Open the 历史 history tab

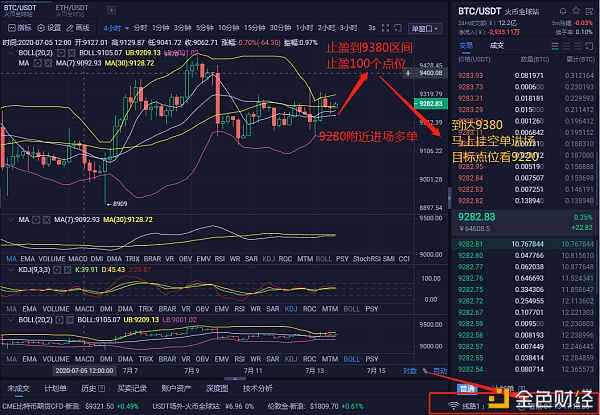click(93, 389)
